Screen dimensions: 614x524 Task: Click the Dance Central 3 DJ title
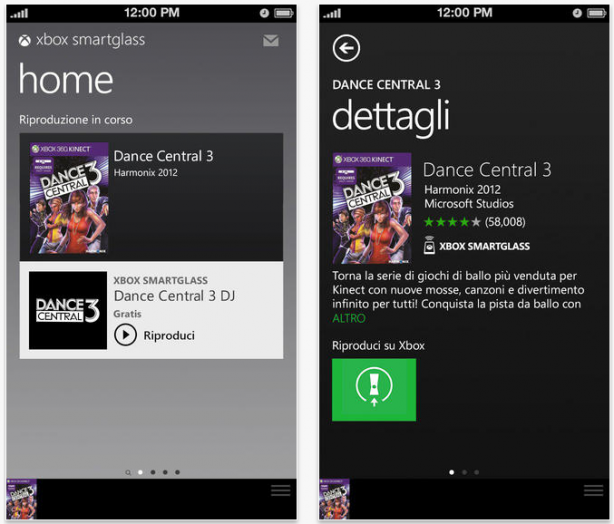click(174, 296)
